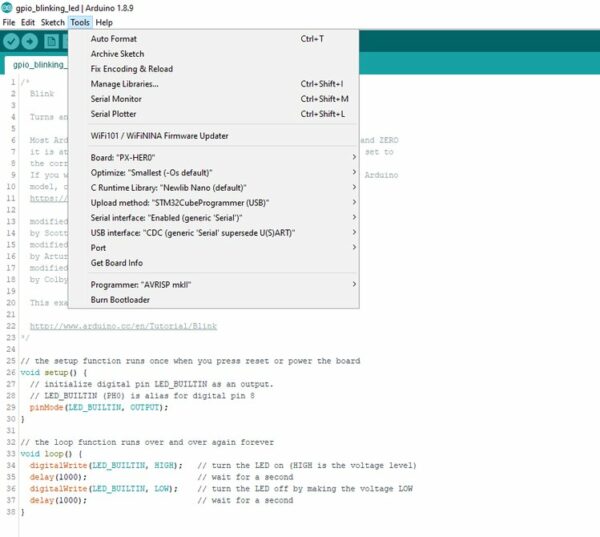Select Auto Format from the Tools menu

click(x=113, y=39)
